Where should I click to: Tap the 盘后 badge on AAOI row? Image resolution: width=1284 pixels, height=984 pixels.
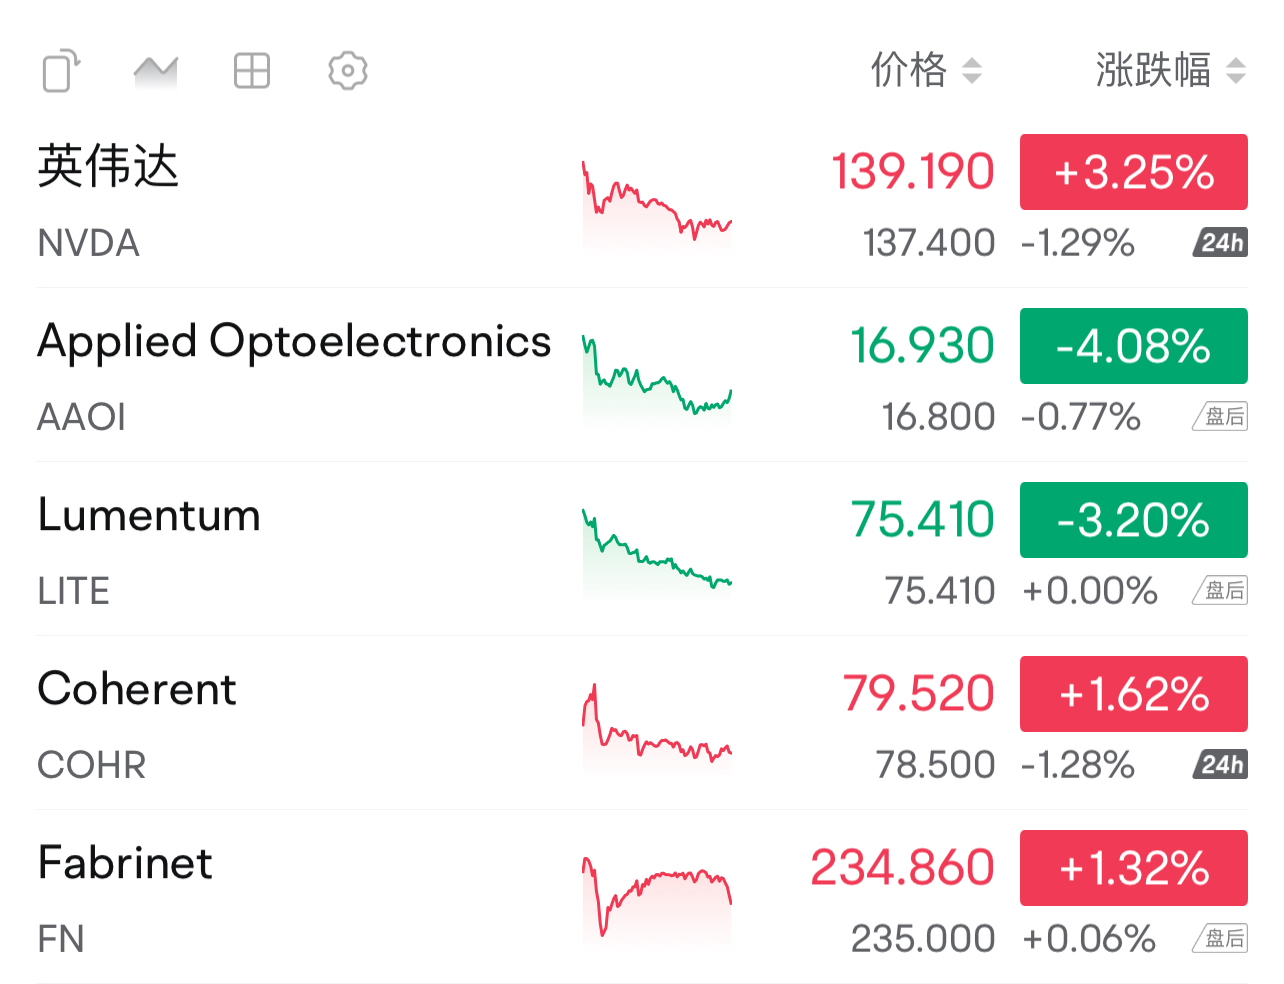(1221, 416)
